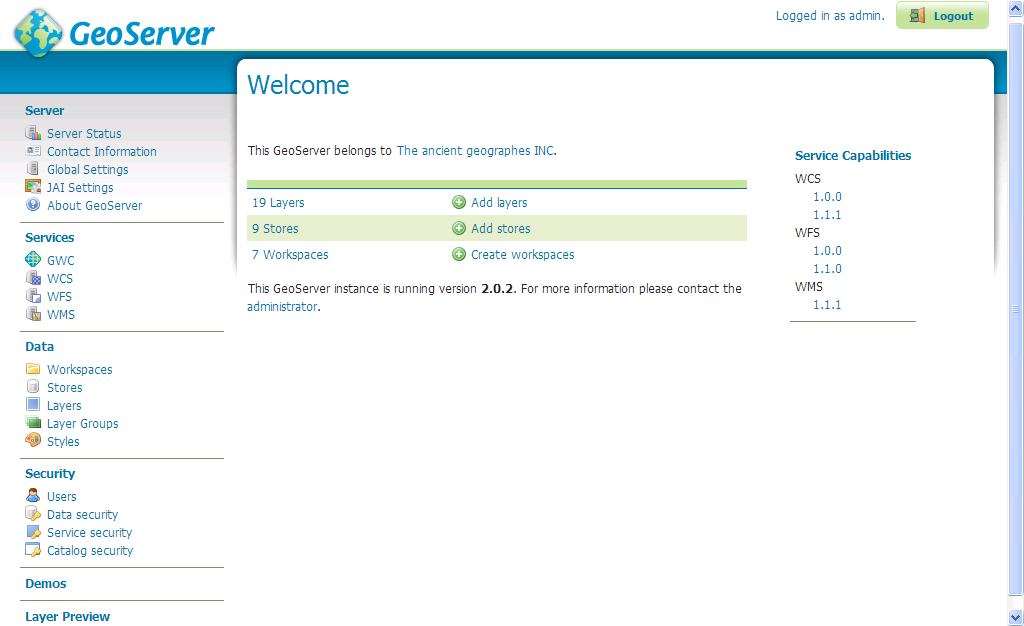Open JAI Settings using its icon
1024x626 pixels.
point(33,187)
